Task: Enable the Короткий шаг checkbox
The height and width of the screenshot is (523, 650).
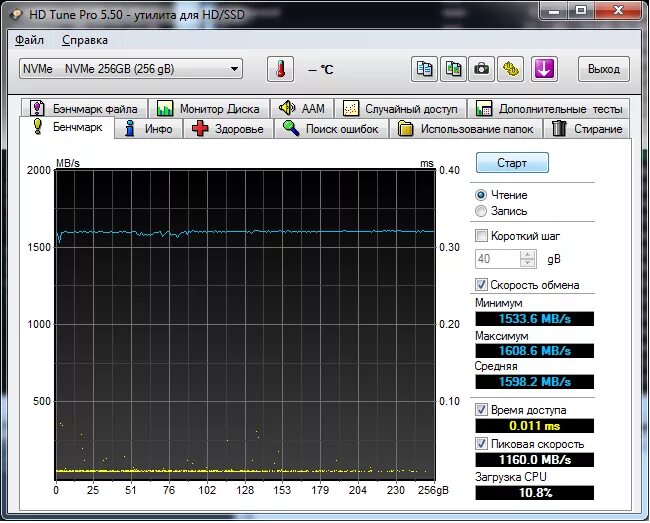Action: click(x=481, y=236)
